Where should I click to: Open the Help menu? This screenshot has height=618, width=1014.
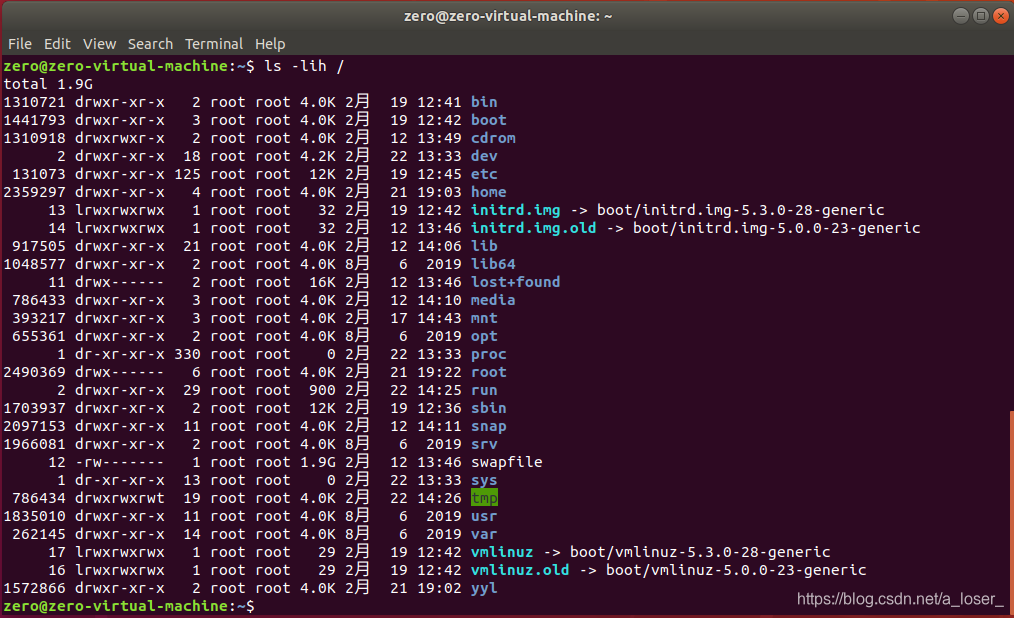pyautogui.click(x=270, y=44)
